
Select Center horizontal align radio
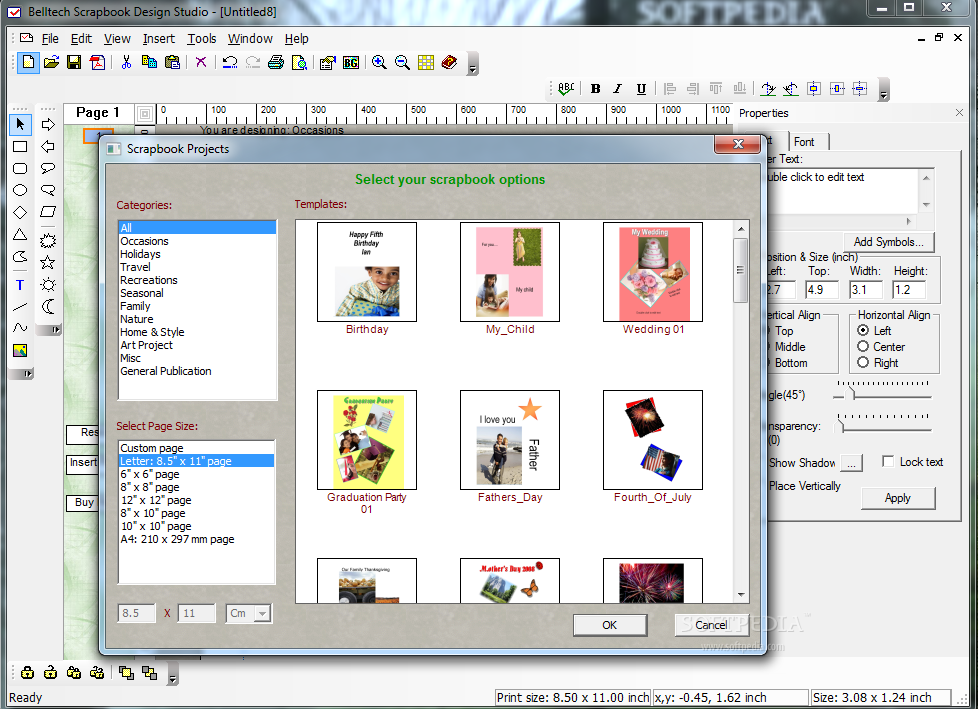coord(863,346)
